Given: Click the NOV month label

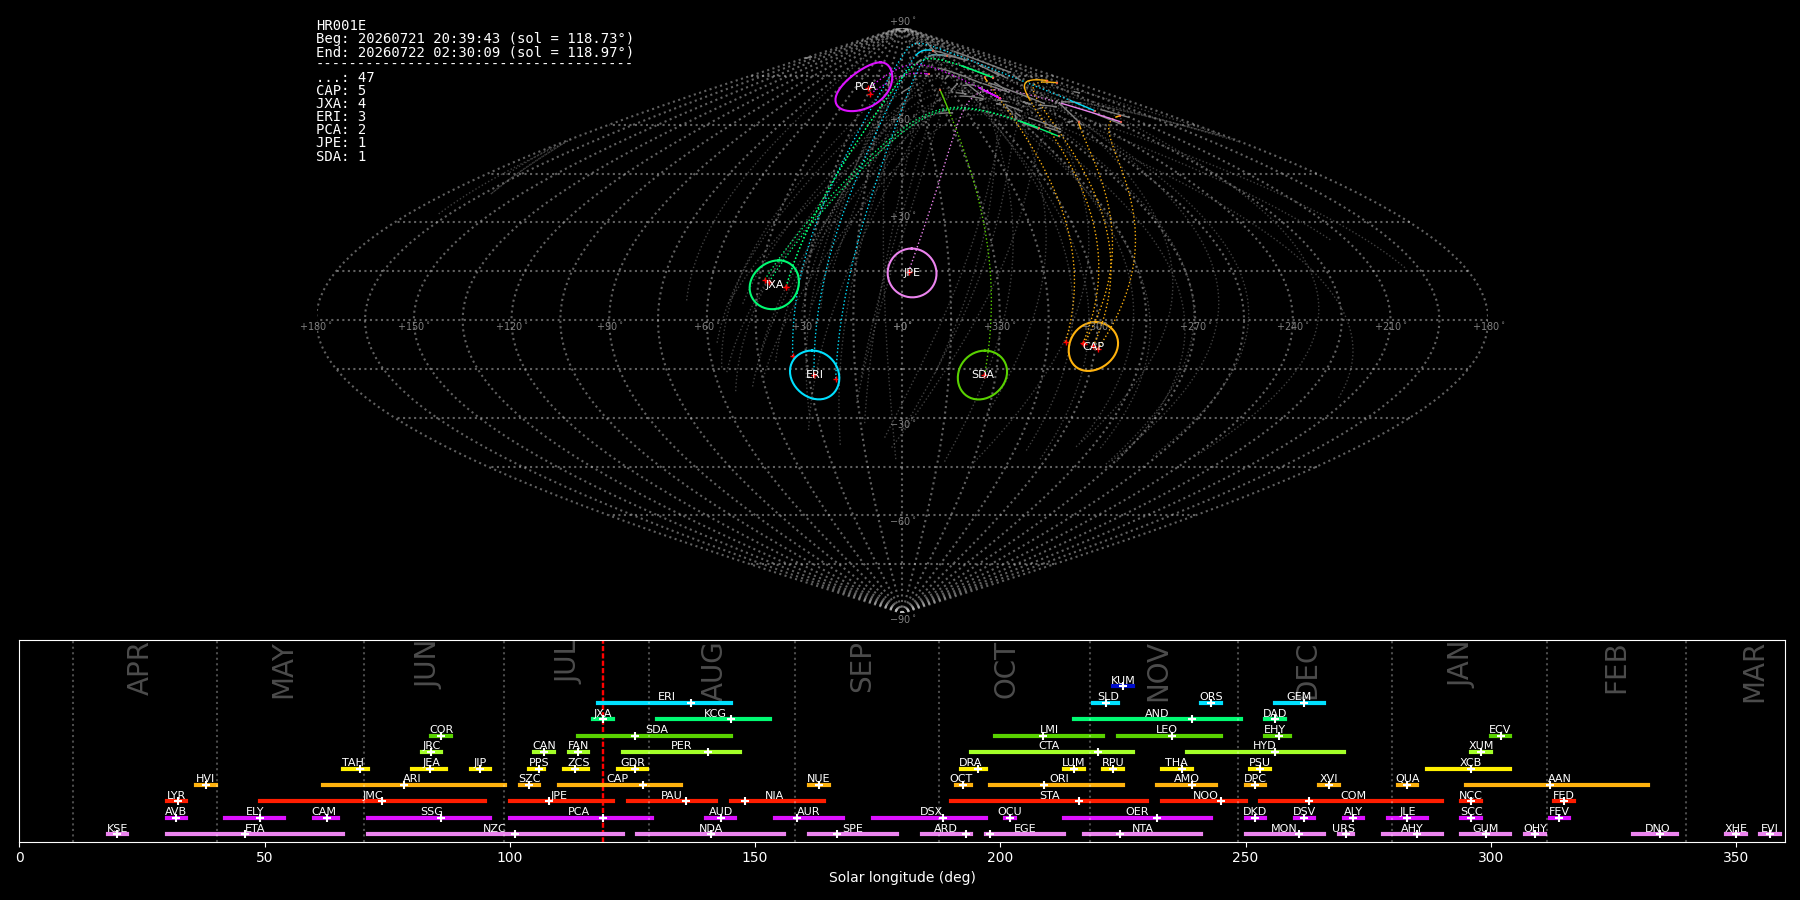Looking at the screenshot, I should [1157, 672].
